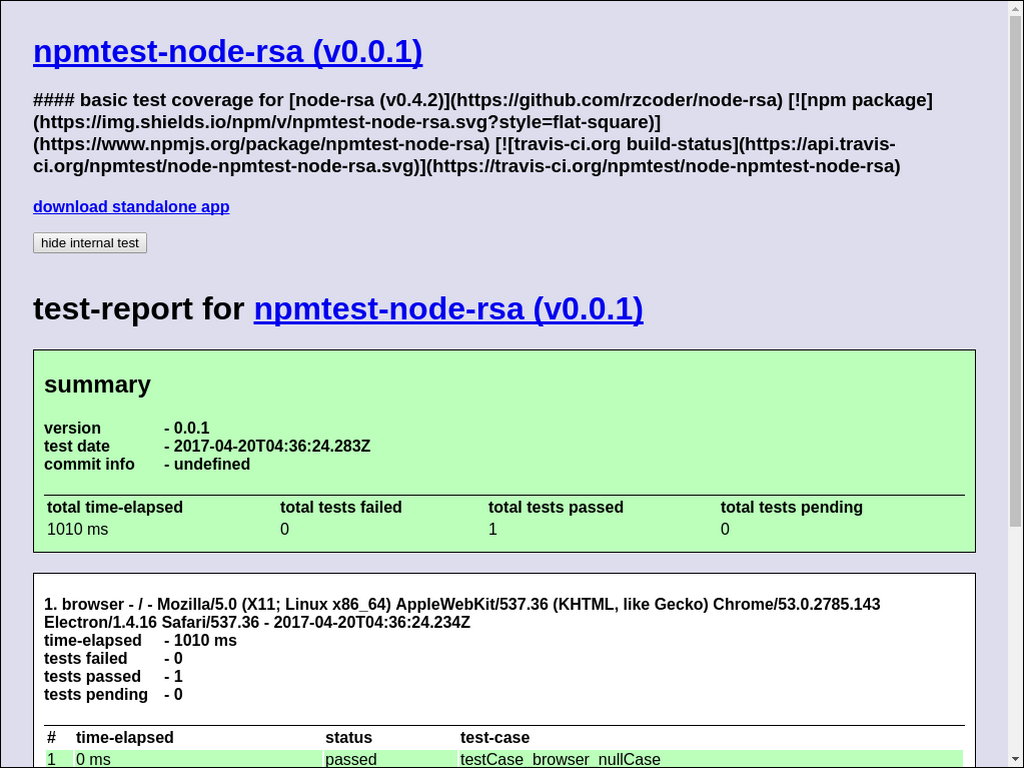Click the test date timestamp value
1024x768 pixels.
click(271, 446)
